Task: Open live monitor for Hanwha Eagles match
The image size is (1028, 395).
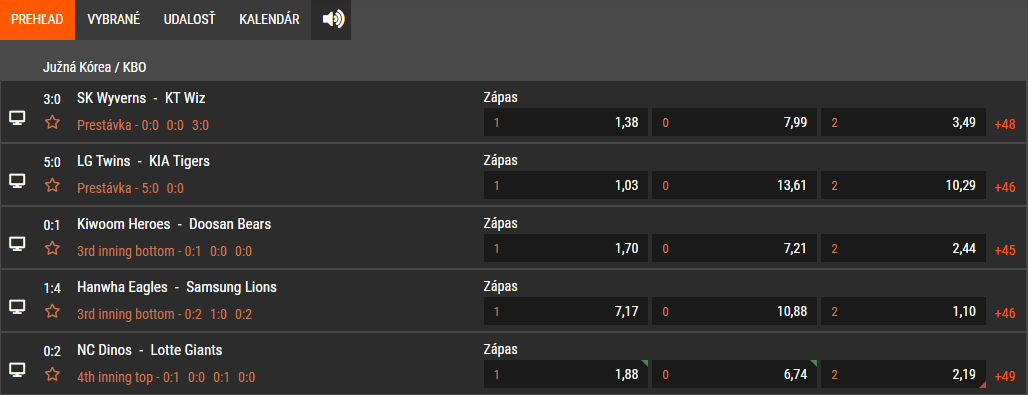Action: click(x=17, y=307)
